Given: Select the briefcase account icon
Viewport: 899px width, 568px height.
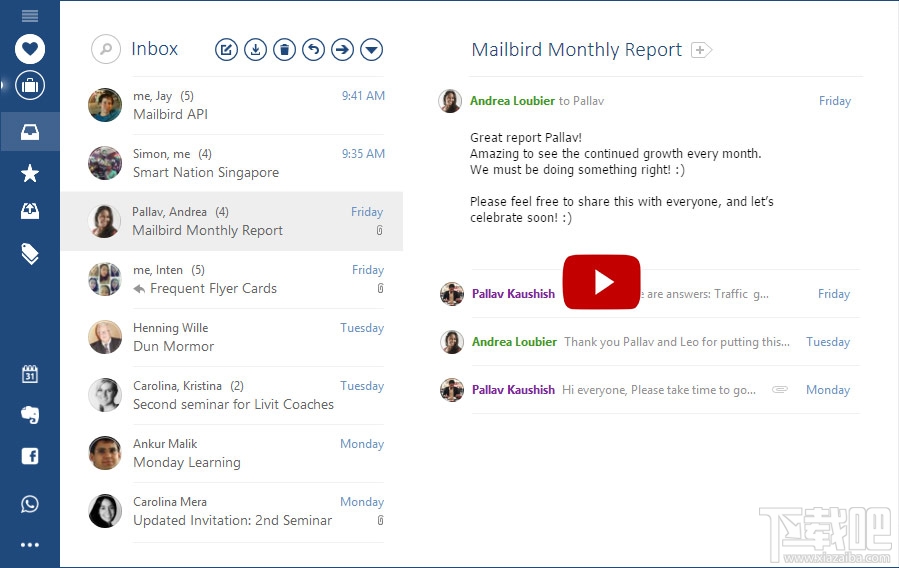Looking at the screenshot, I should (x=30, y=85).
